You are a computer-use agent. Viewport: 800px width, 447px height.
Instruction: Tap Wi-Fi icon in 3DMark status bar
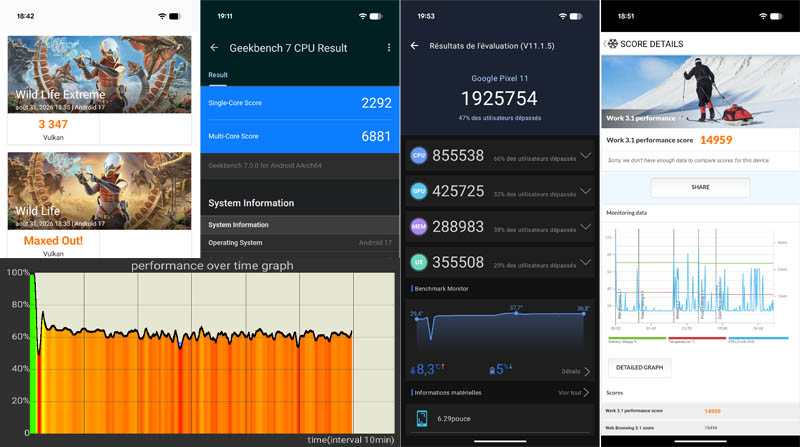pyautogui.click(x=162, y=16)
